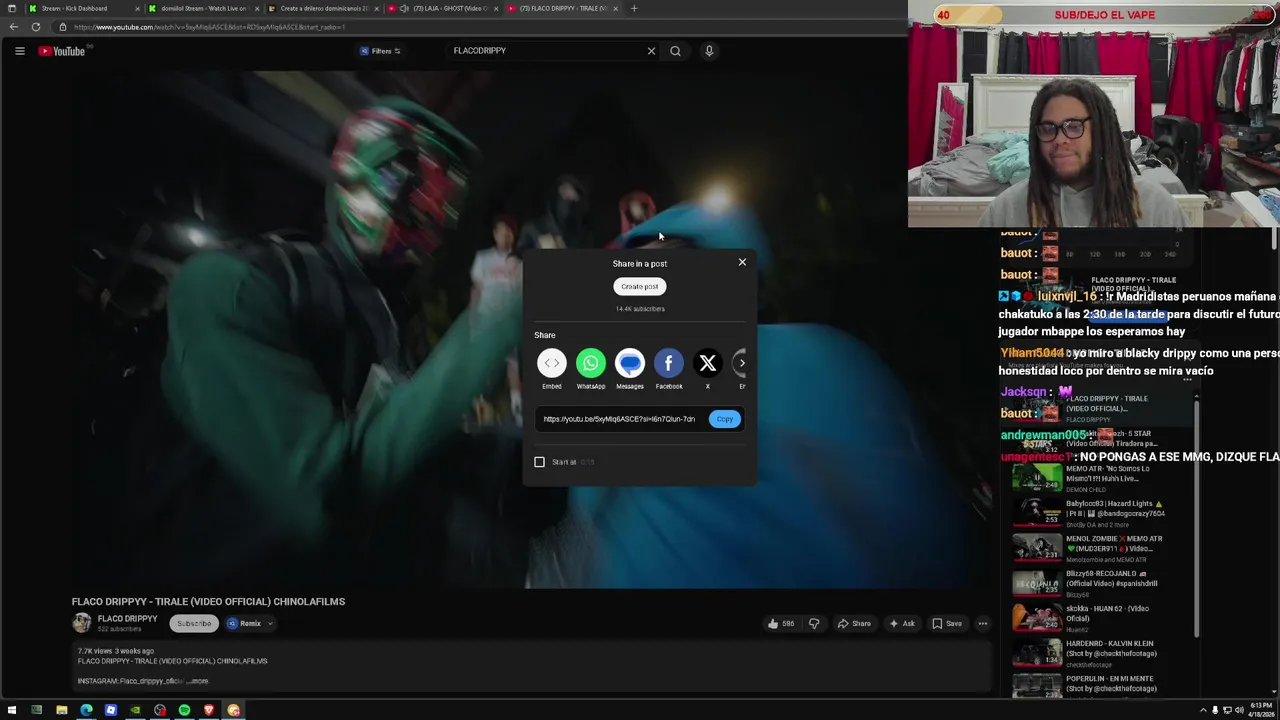The image size is (1280, 720).
Task: Show hidden system tray icons
Action: pyautogui.click(x=1203, y=710)
